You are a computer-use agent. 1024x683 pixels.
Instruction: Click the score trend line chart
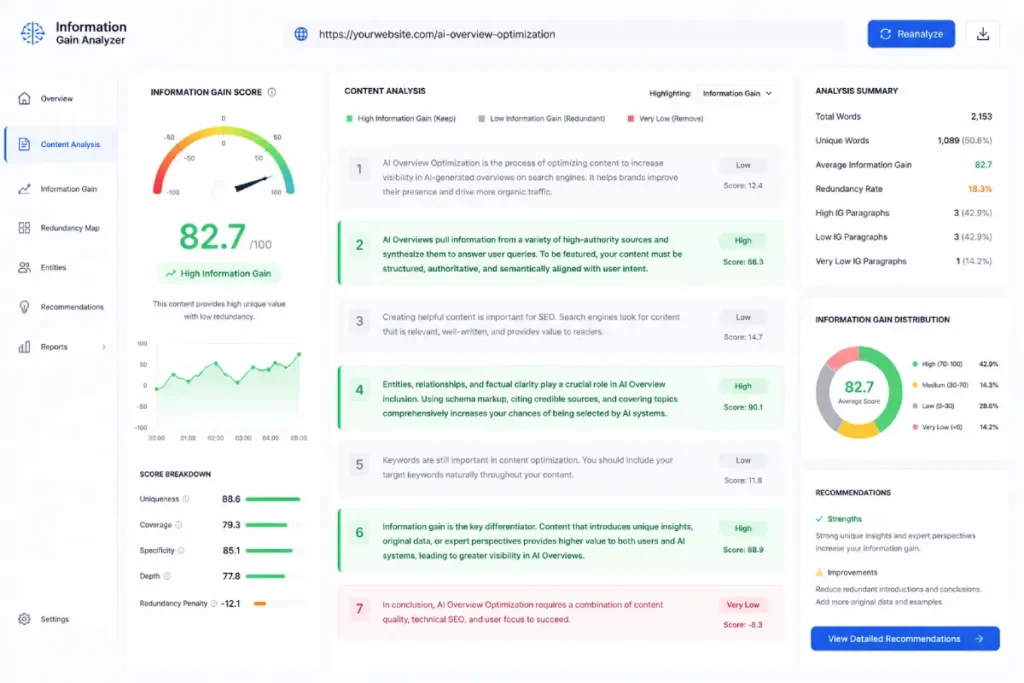[221, 390]
